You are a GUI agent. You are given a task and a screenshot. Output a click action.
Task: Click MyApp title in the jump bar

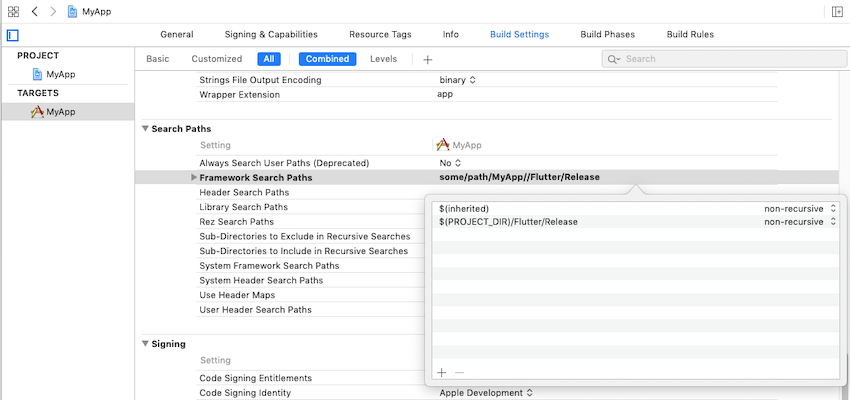pyautogui.click(x=96, y=11)
